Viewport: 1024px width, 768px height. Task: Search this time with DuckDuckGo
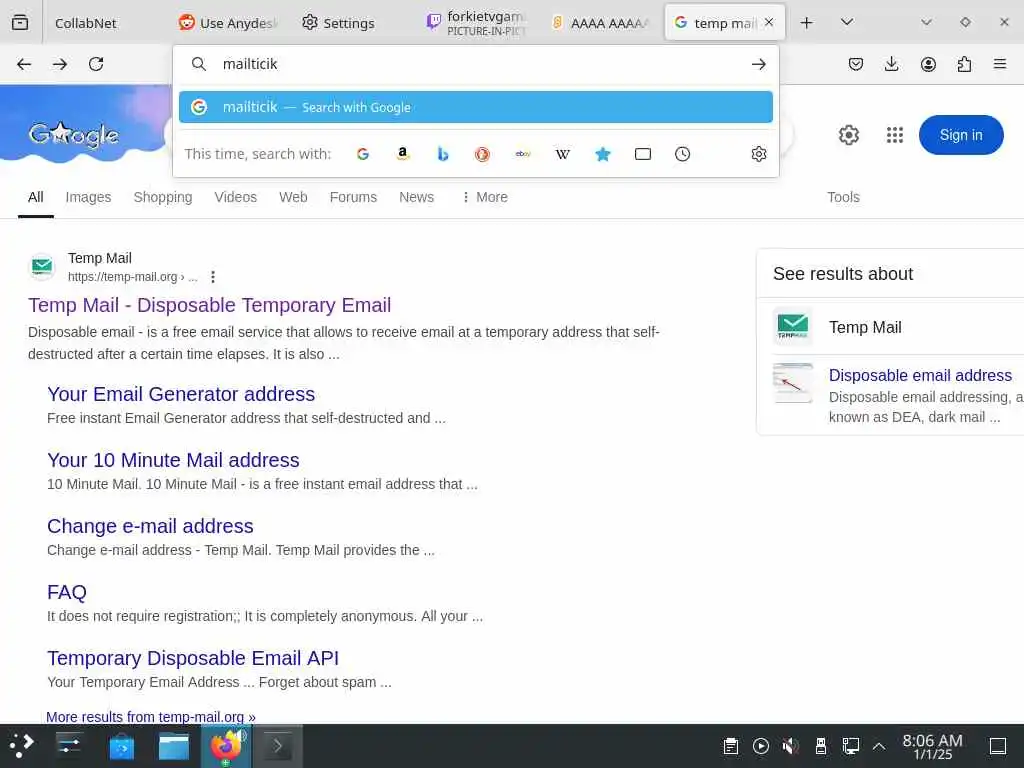(483, 154)
